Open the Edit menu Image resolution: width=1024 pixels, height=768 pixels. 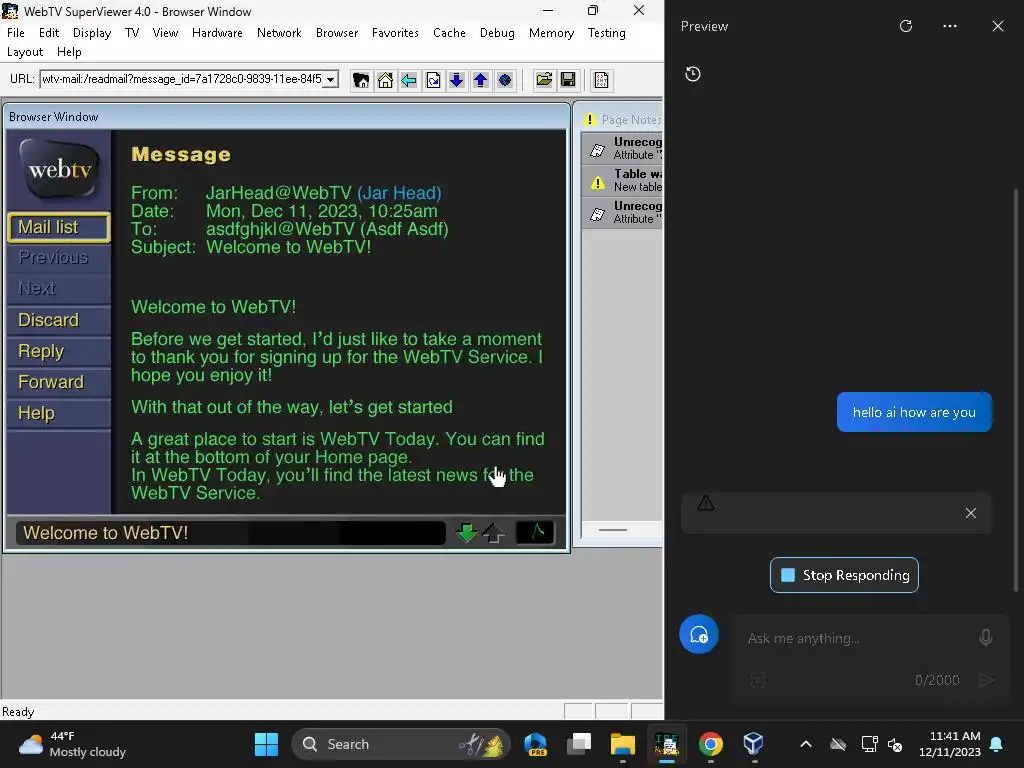point(49,33)
